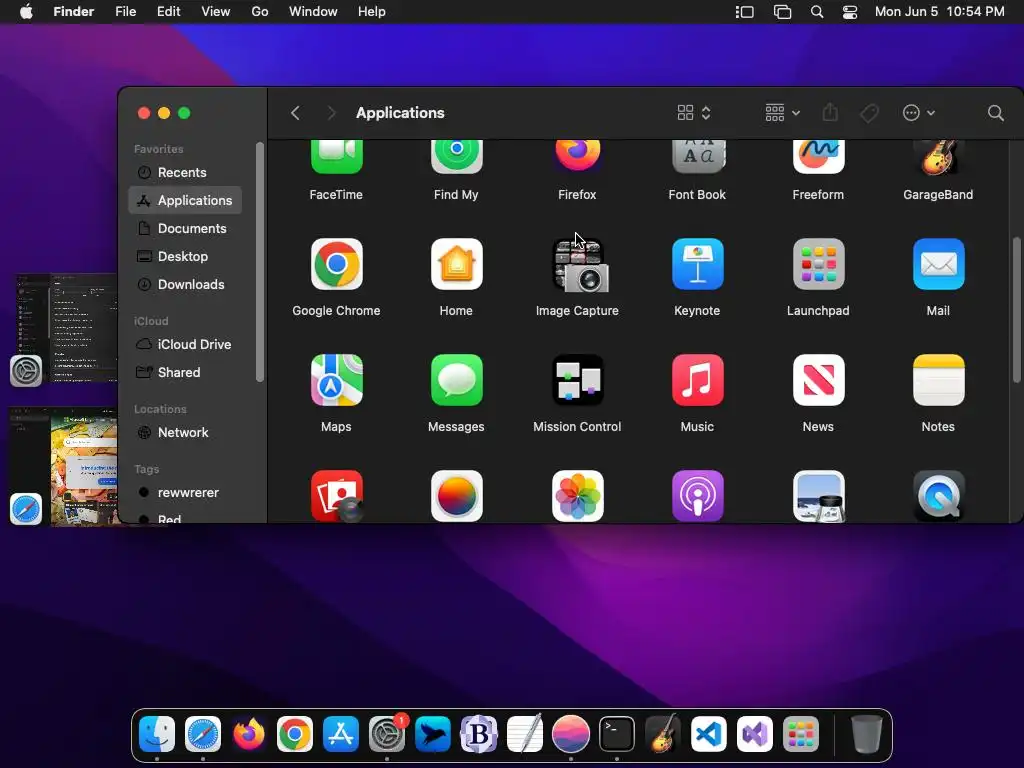Select the GarageBand app in Applications window
Viewport: 1024px width, 768px height.
[x=938, y=157]
